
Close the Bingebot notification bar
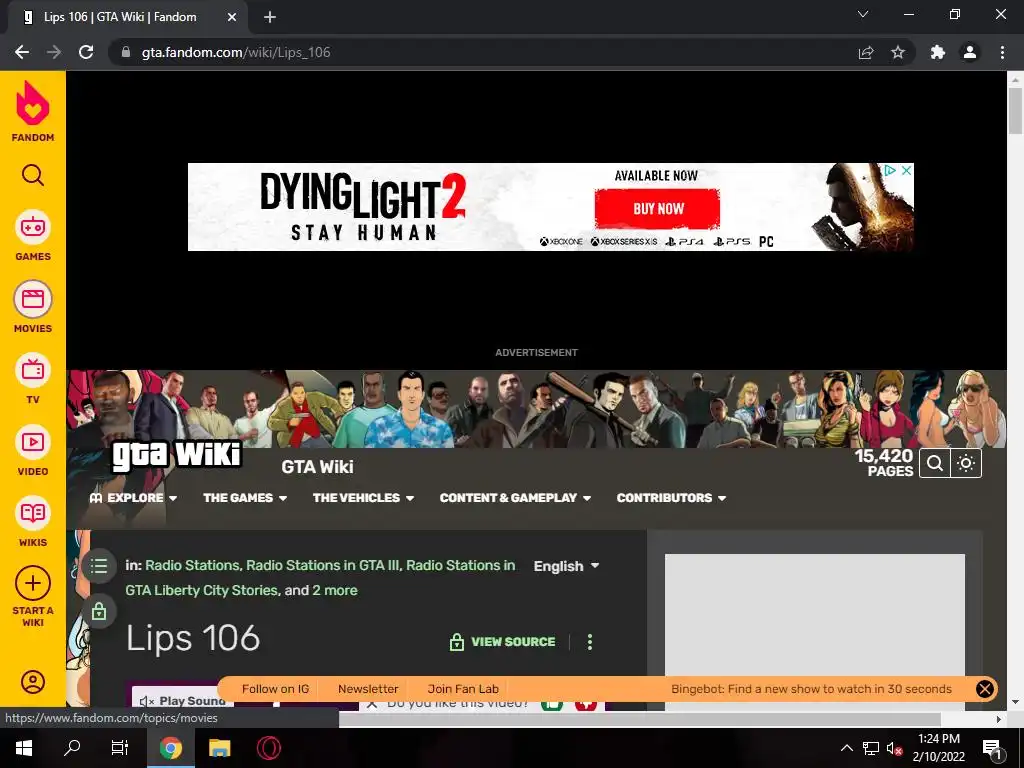[984, 689]
